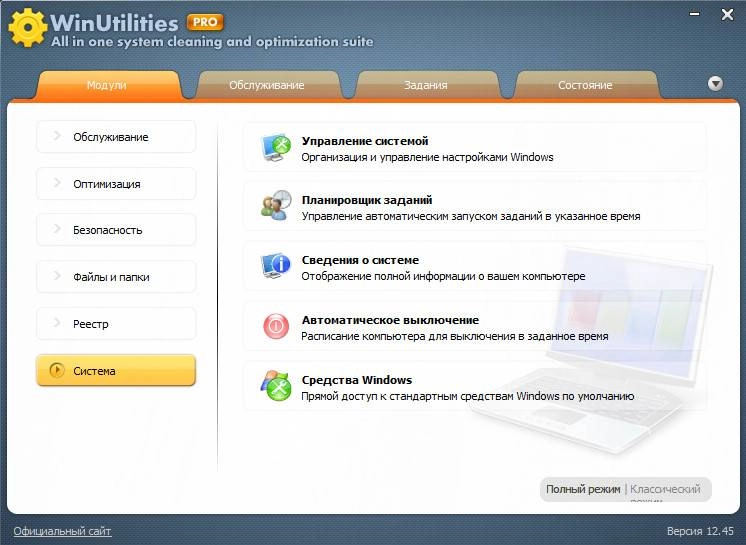Open Сведения о системе title text
746x545 pixels.
360,260
